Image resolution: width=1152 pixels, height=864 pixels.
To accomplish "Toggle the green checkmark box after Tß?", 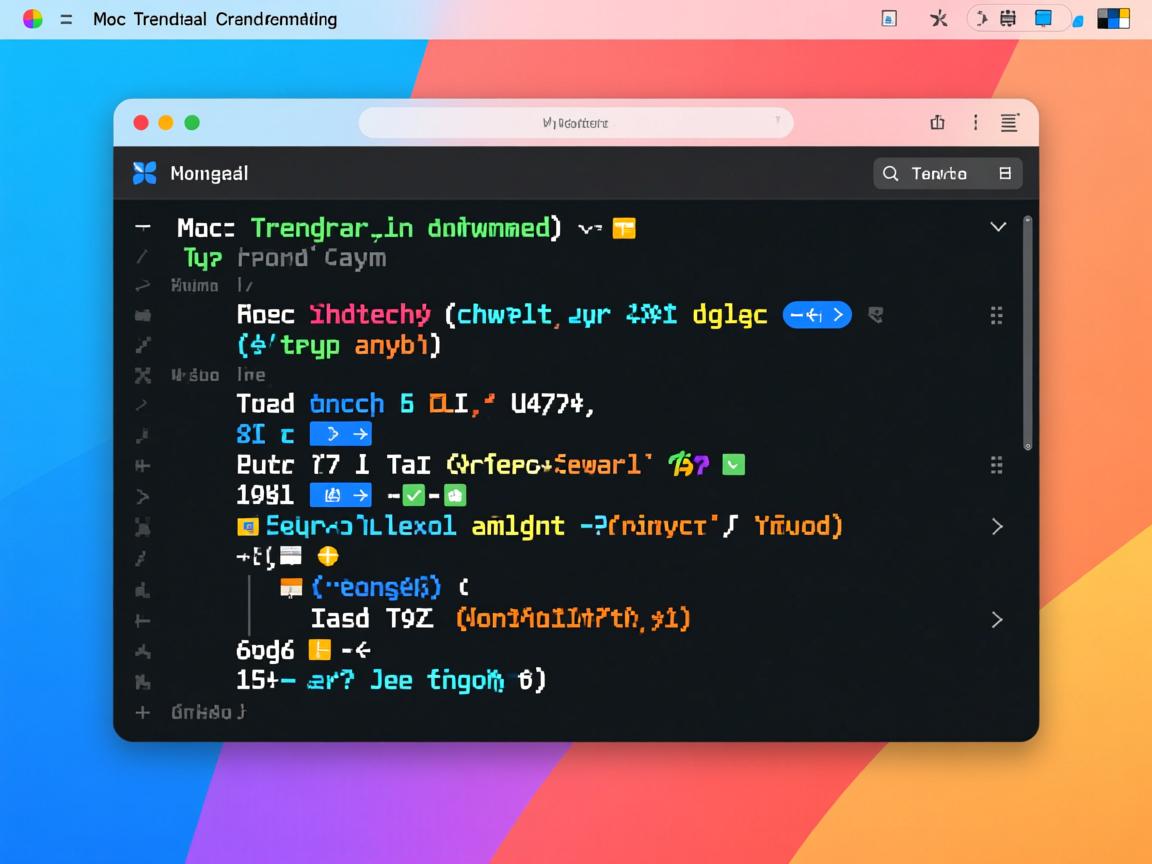I will (734, 464).
